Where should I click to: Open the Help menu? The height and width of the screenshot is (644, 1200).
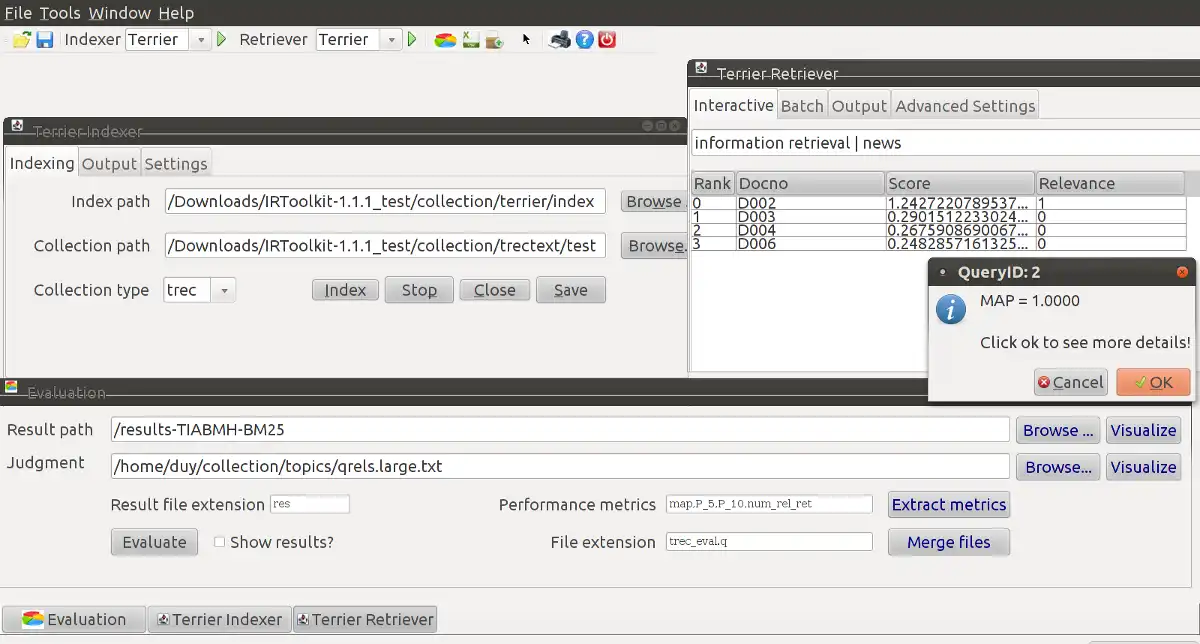point(175,13)
